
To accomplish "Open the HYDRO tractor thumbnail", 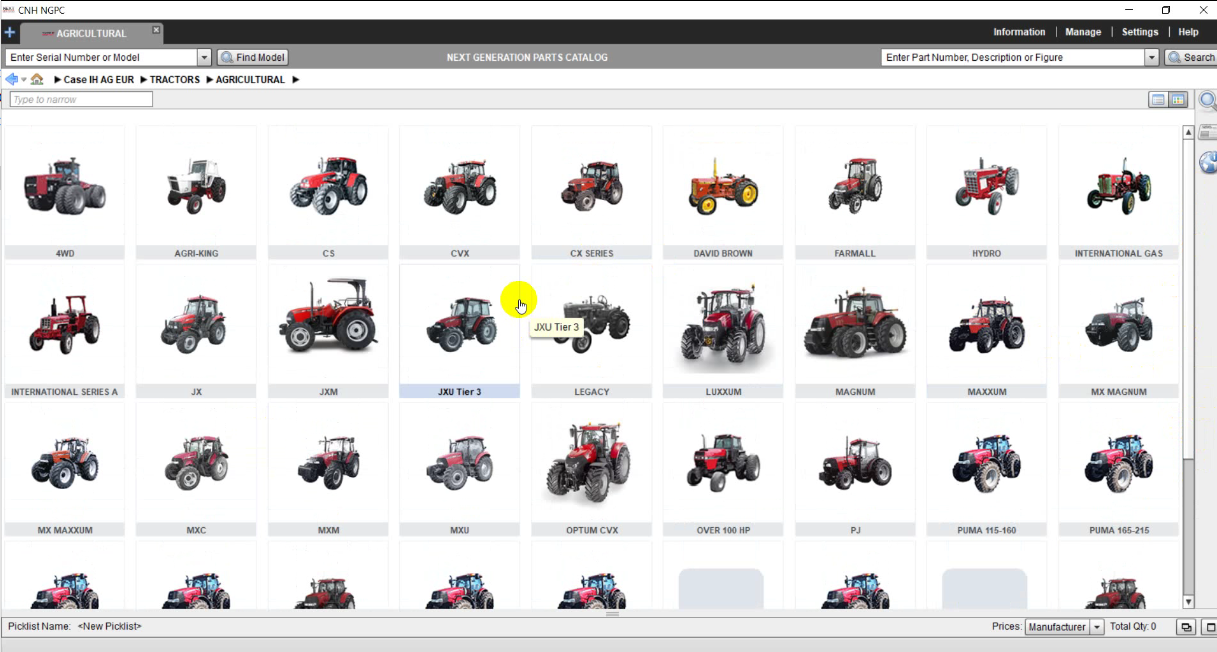I will [986, 192].
